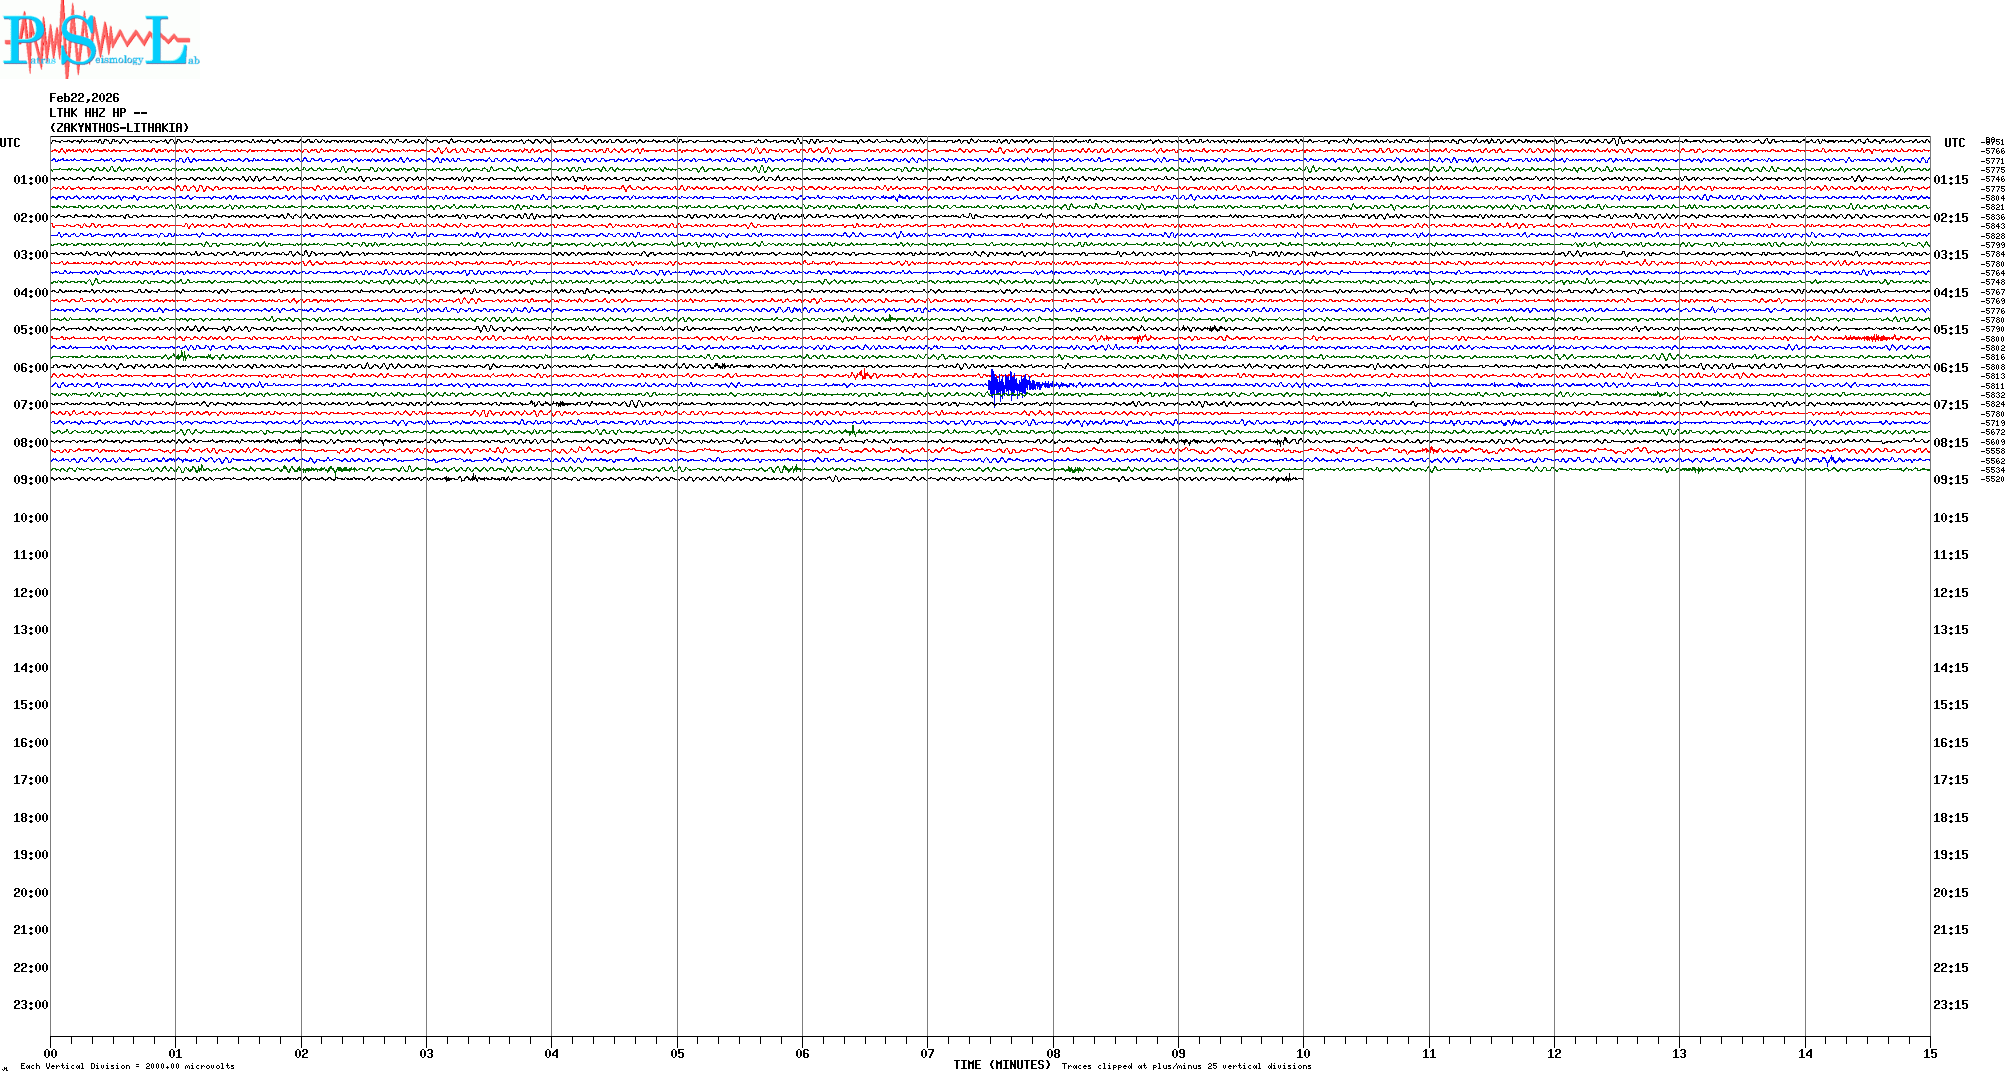Click the 16:00 hour label on left
Screen dimensions: 2010x1080
(30, 743)
